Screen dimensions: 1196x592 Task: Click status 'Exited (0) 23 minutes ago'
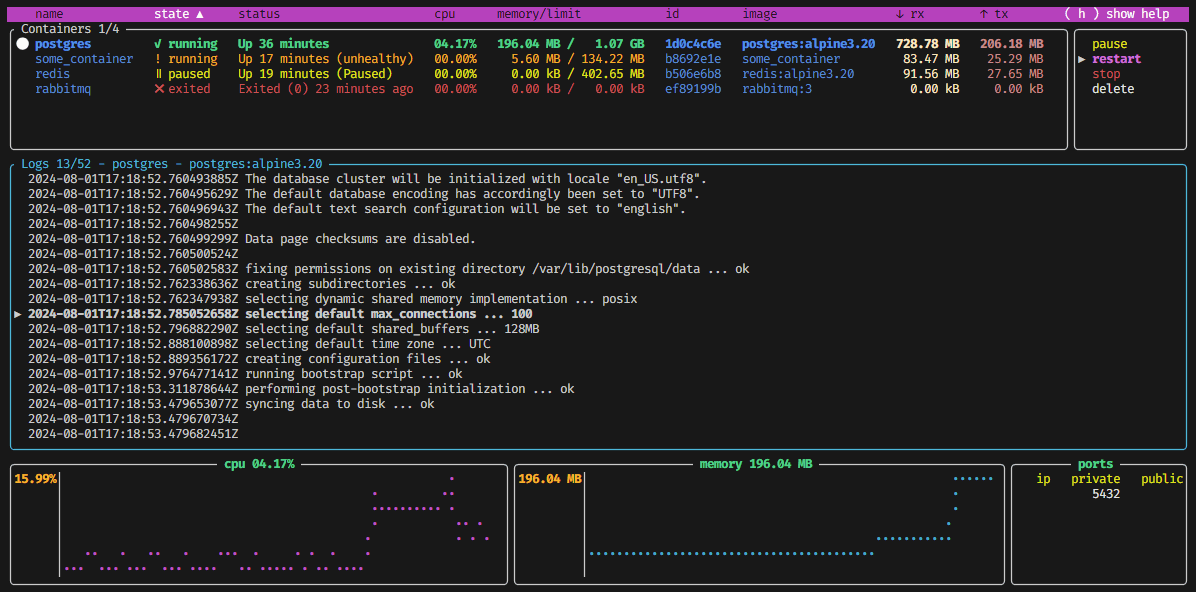click(326, 88)
